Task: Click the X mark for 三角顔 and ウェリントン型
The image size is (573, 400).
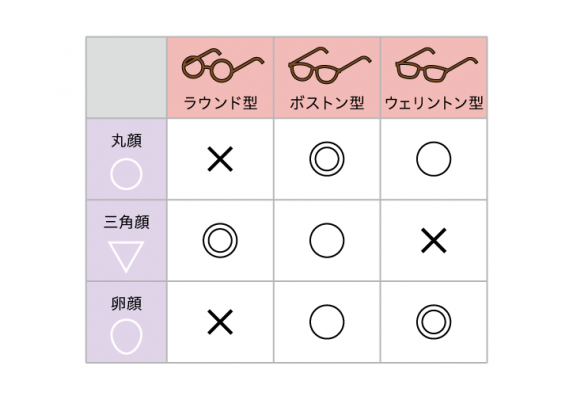Action: [433, 240]
